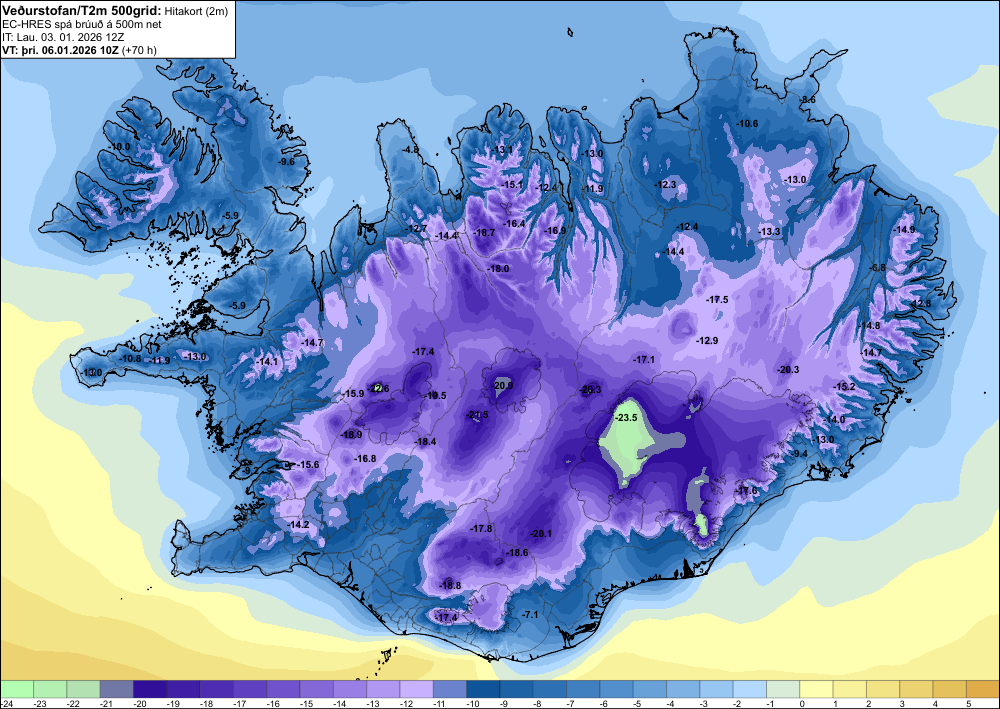Click the -19.5 temperature value
The height and width of the screenshot is (709, 1000).
pos(436,395)
